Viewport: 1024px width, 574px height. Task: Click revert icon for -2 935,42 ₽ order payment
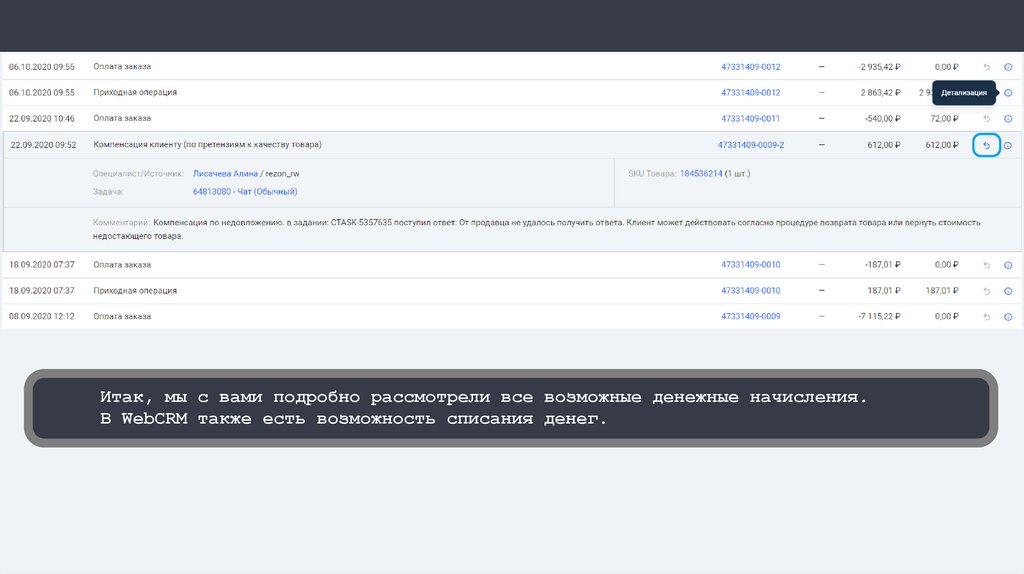pos(987,67)
